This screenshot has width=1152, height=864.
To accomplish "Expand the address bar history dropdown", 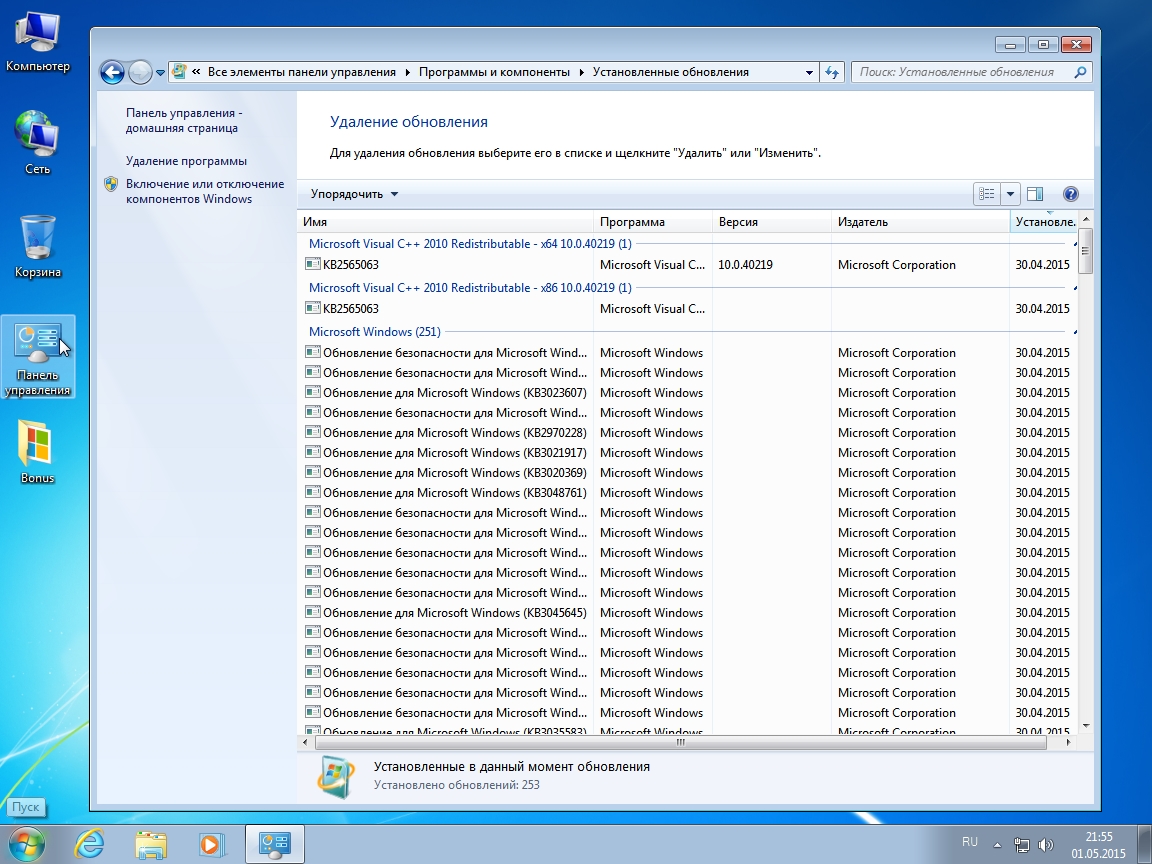I will click(x=809, y=72).
